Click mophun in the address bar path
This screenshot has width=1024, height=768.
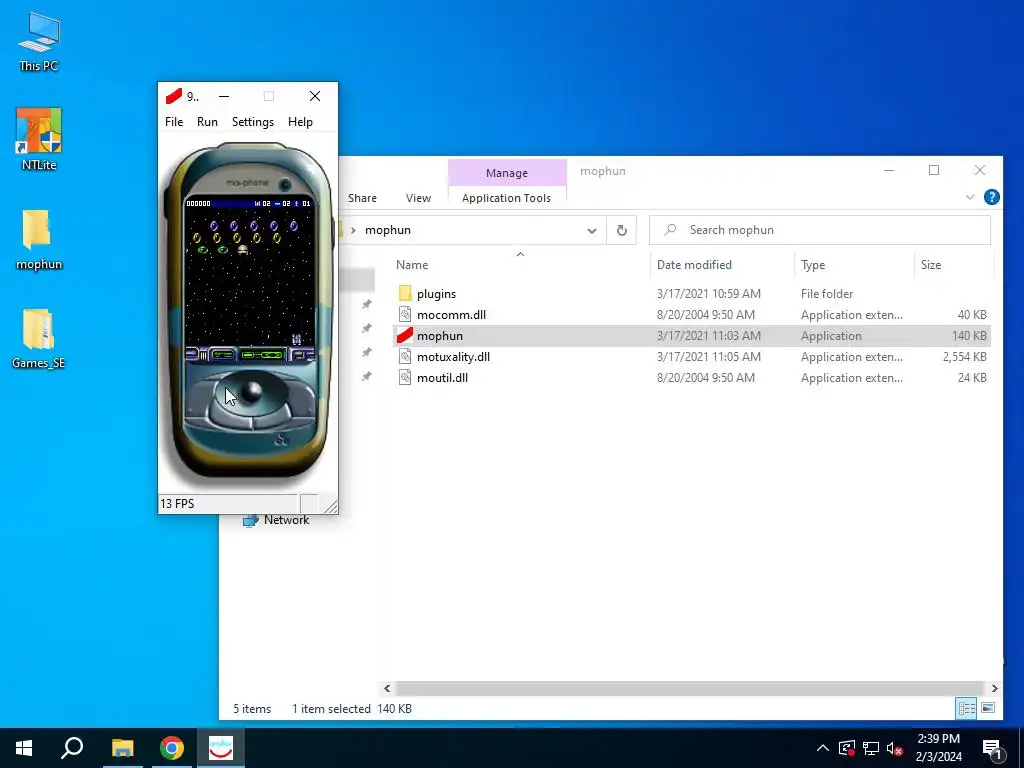388,230
